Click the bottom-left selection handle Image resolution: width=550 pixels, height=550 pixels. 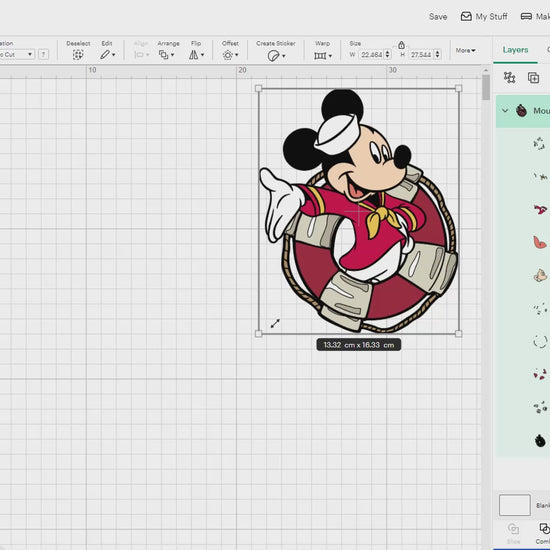point(259,334)
